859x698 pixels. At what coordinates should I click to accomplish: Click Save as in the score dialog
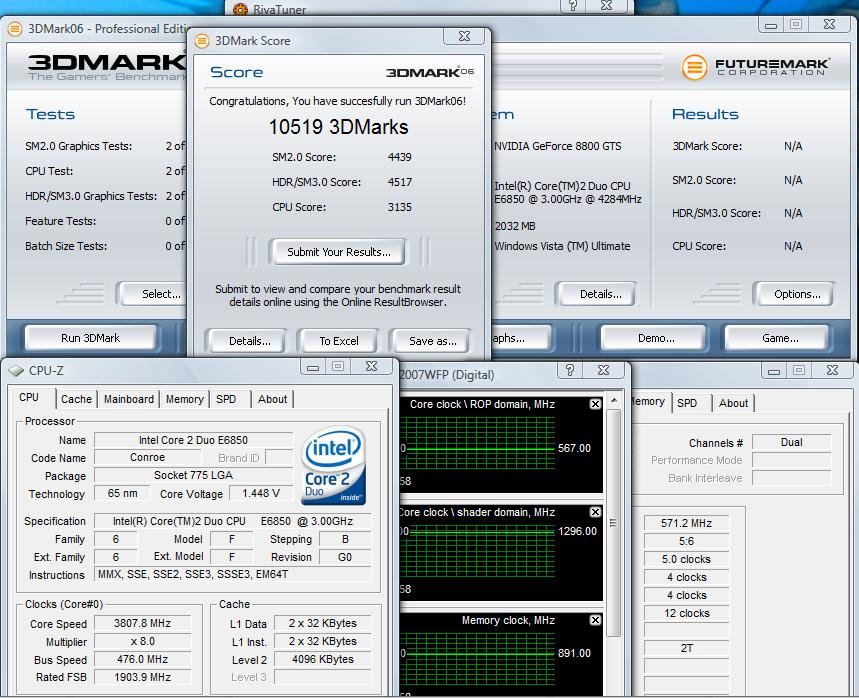click(x=432, y=341)
